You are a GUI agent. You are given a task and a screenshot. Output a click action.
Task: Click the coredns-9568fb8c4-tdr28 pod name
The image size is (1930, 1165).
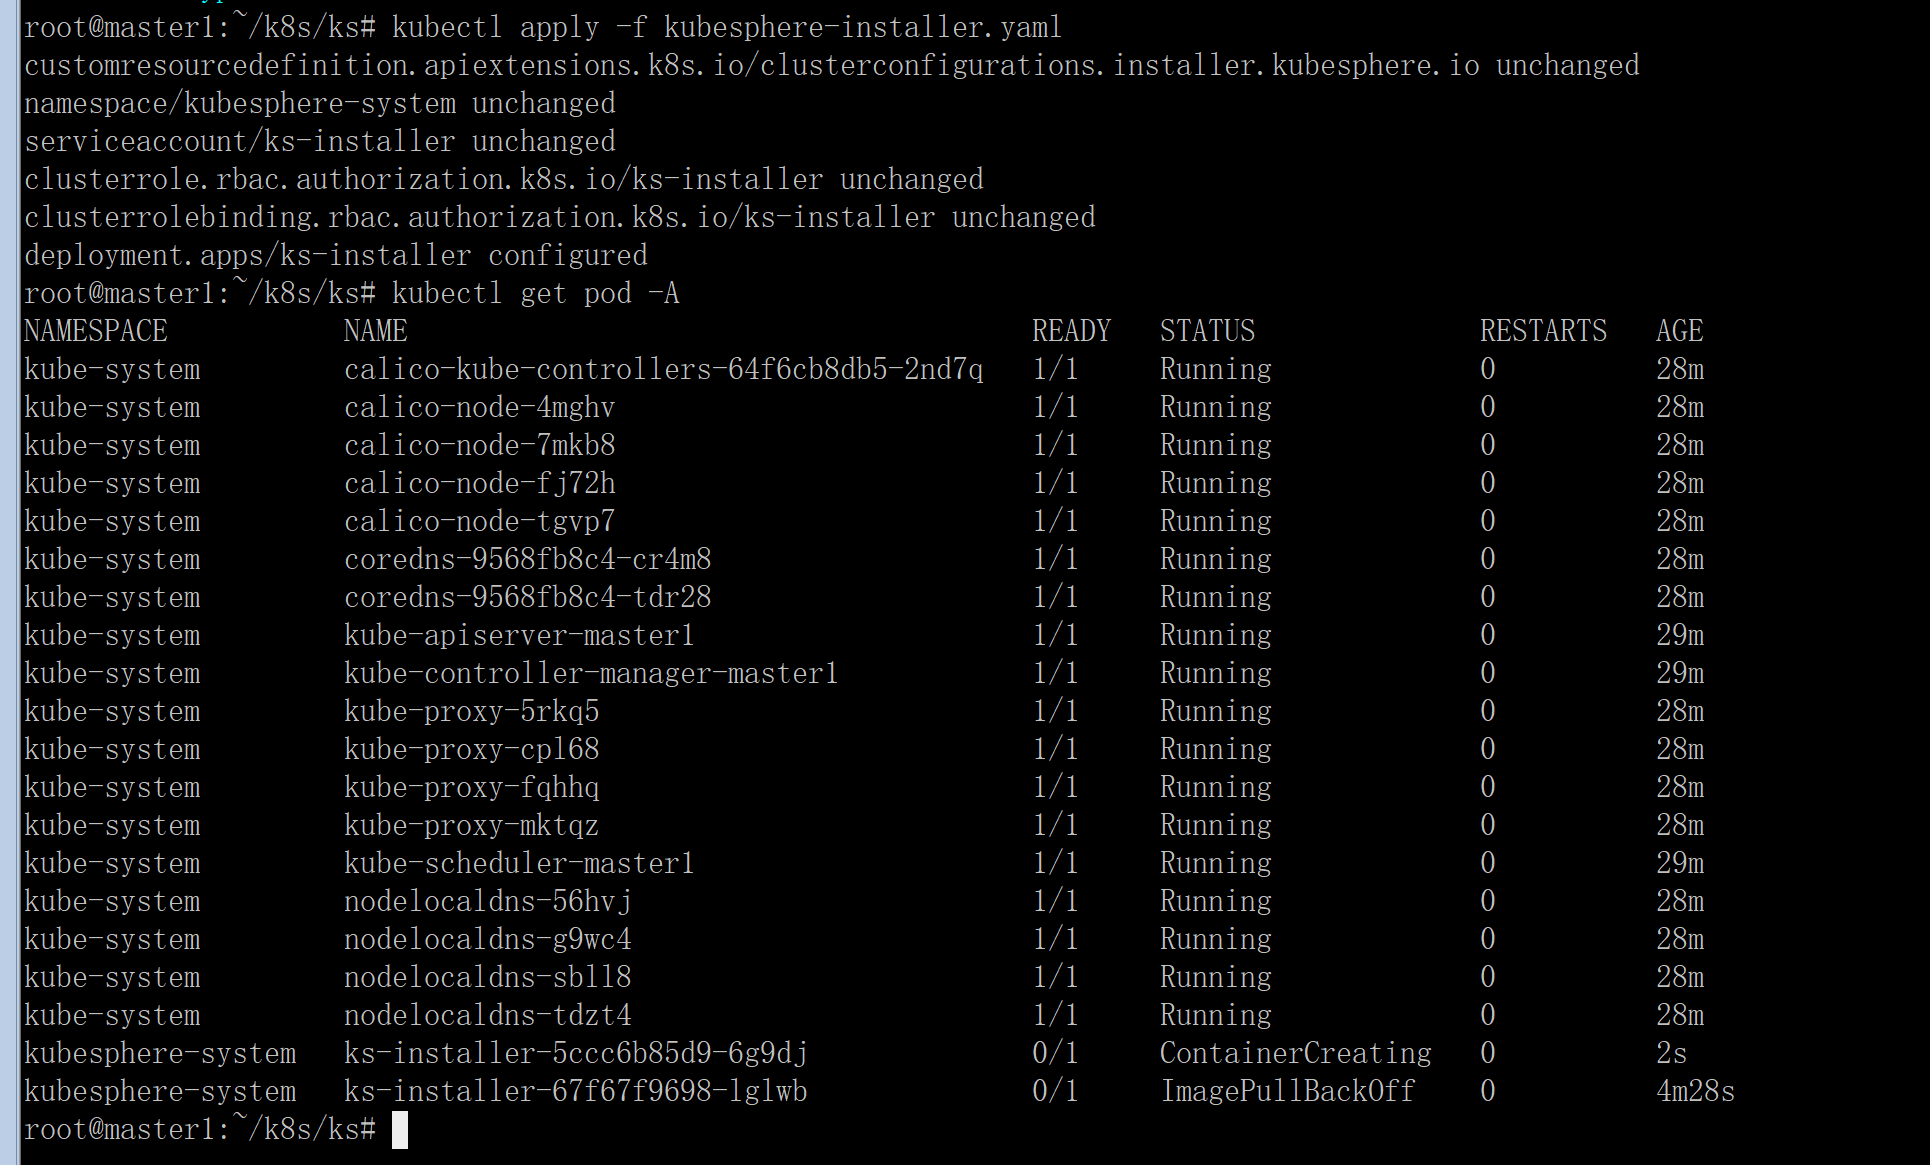[x=528, y=597]
